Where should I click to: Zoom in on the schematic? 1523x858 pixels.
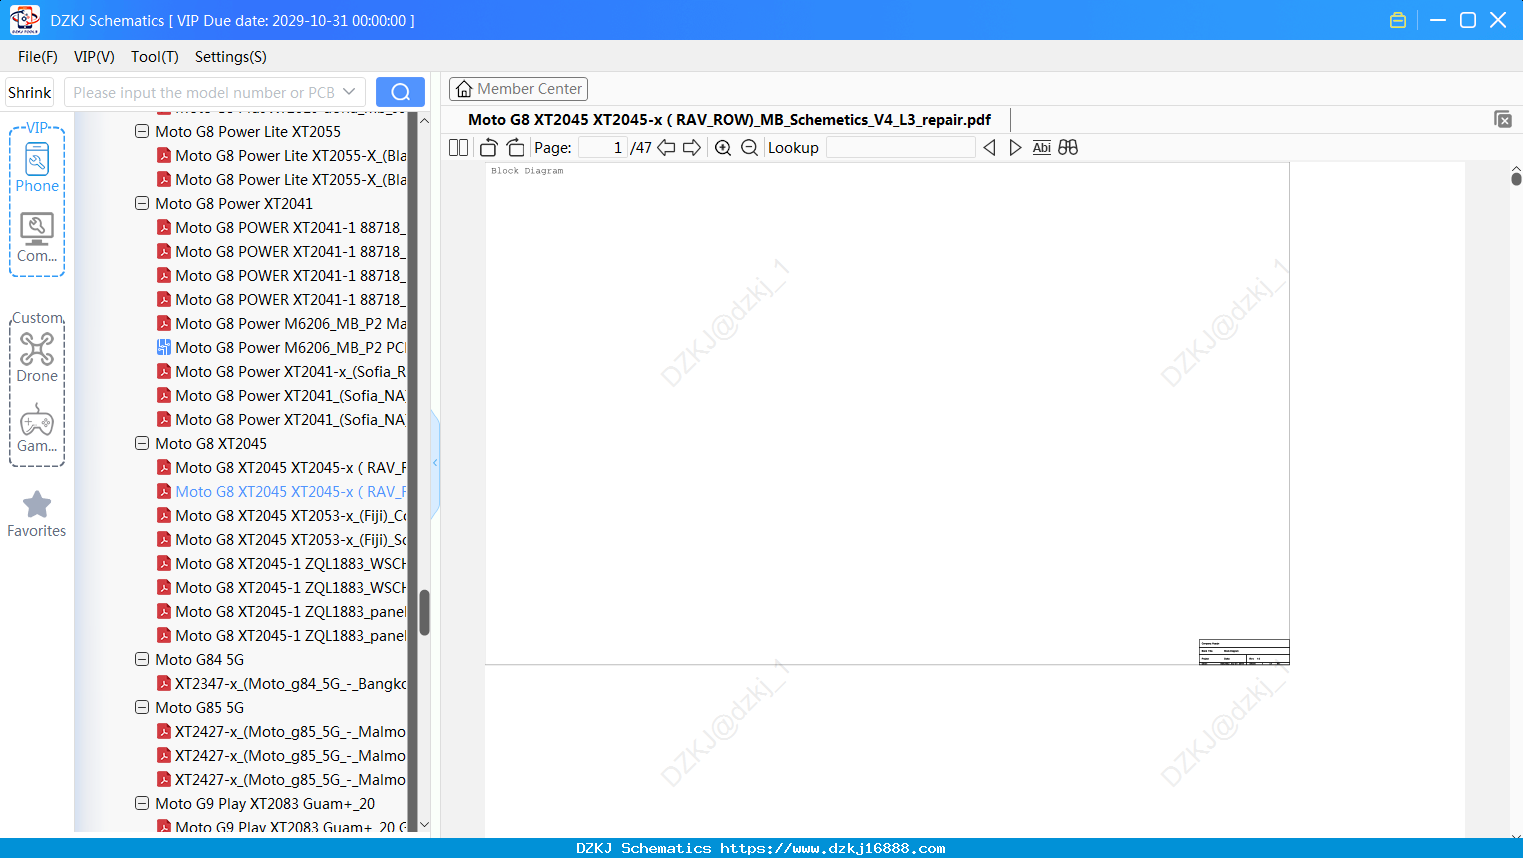(723, 148)
